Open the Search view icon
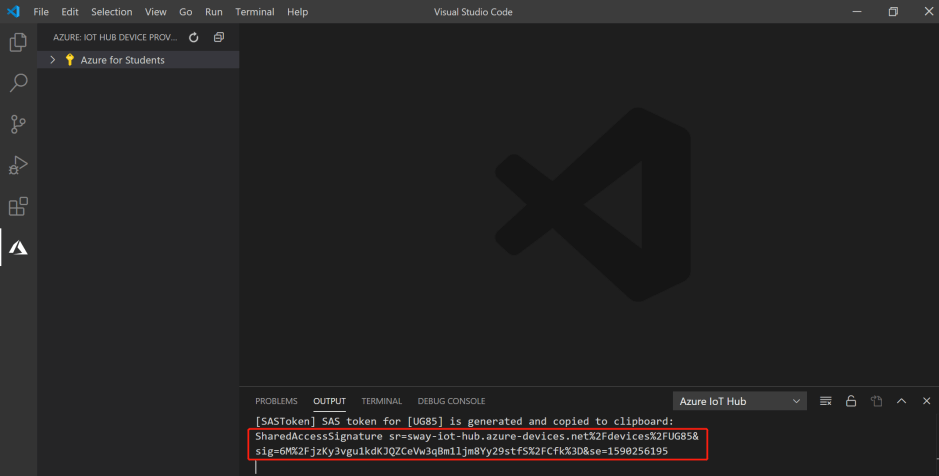Screen dimensions: 939x476 click(18, 84)
